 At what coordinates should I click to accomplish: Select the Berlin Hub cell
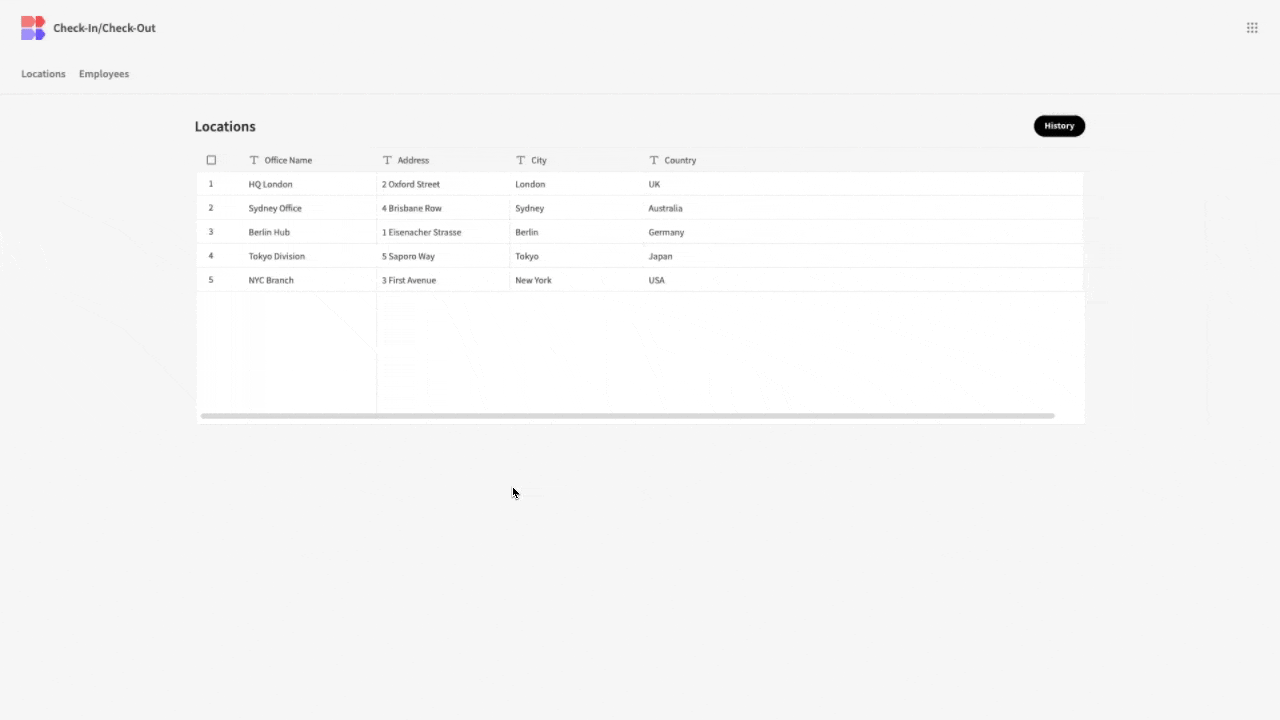tap(310, 232)
